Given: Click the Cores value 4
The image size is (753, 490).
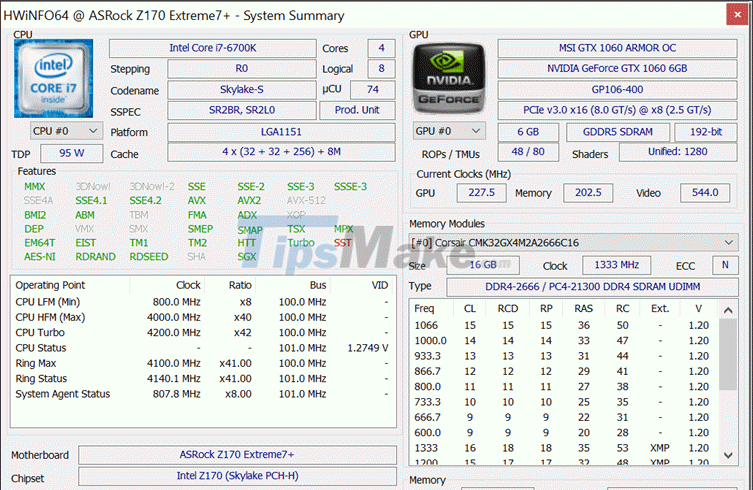Looking at the screenshot, I should coord(381,48).
